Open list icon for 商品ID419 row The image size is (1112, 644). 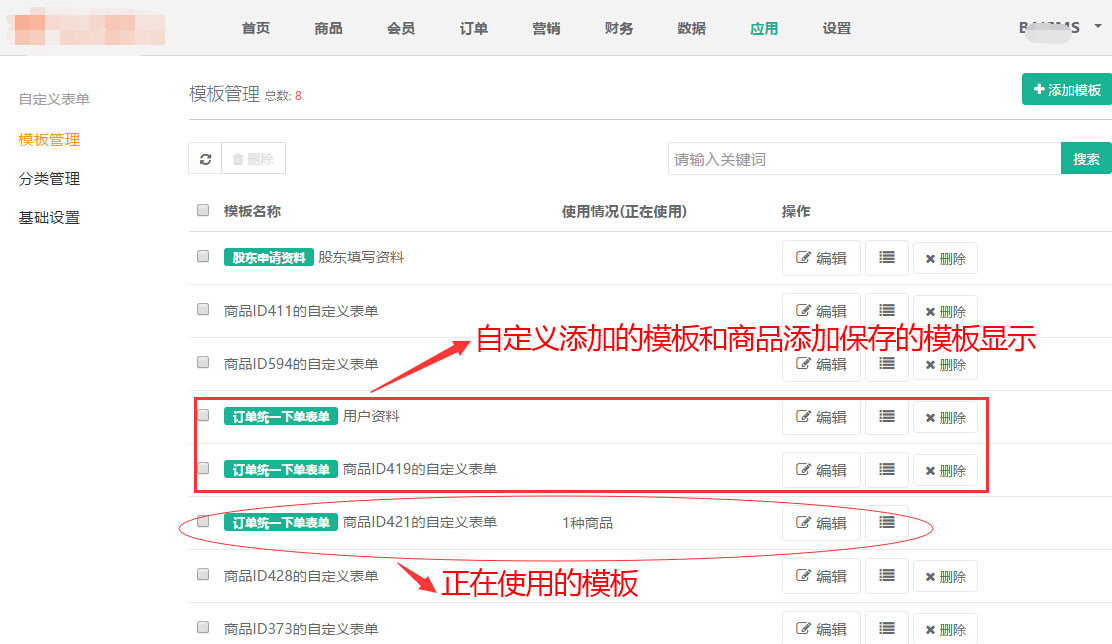click(x=886, y=469)
